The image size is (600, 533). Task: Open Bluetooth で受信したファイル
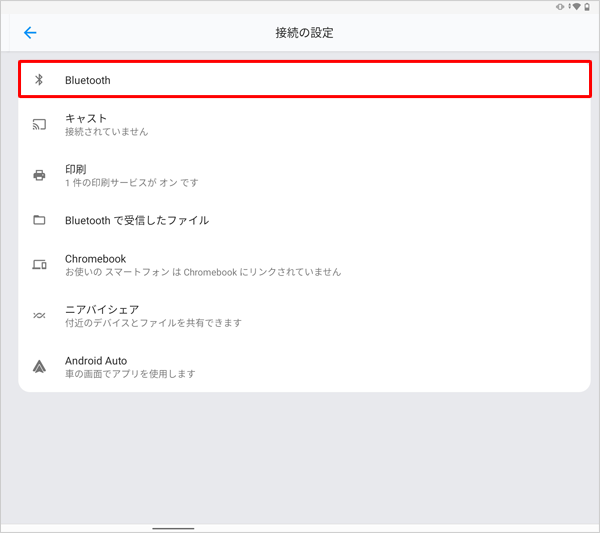[305, 220]
